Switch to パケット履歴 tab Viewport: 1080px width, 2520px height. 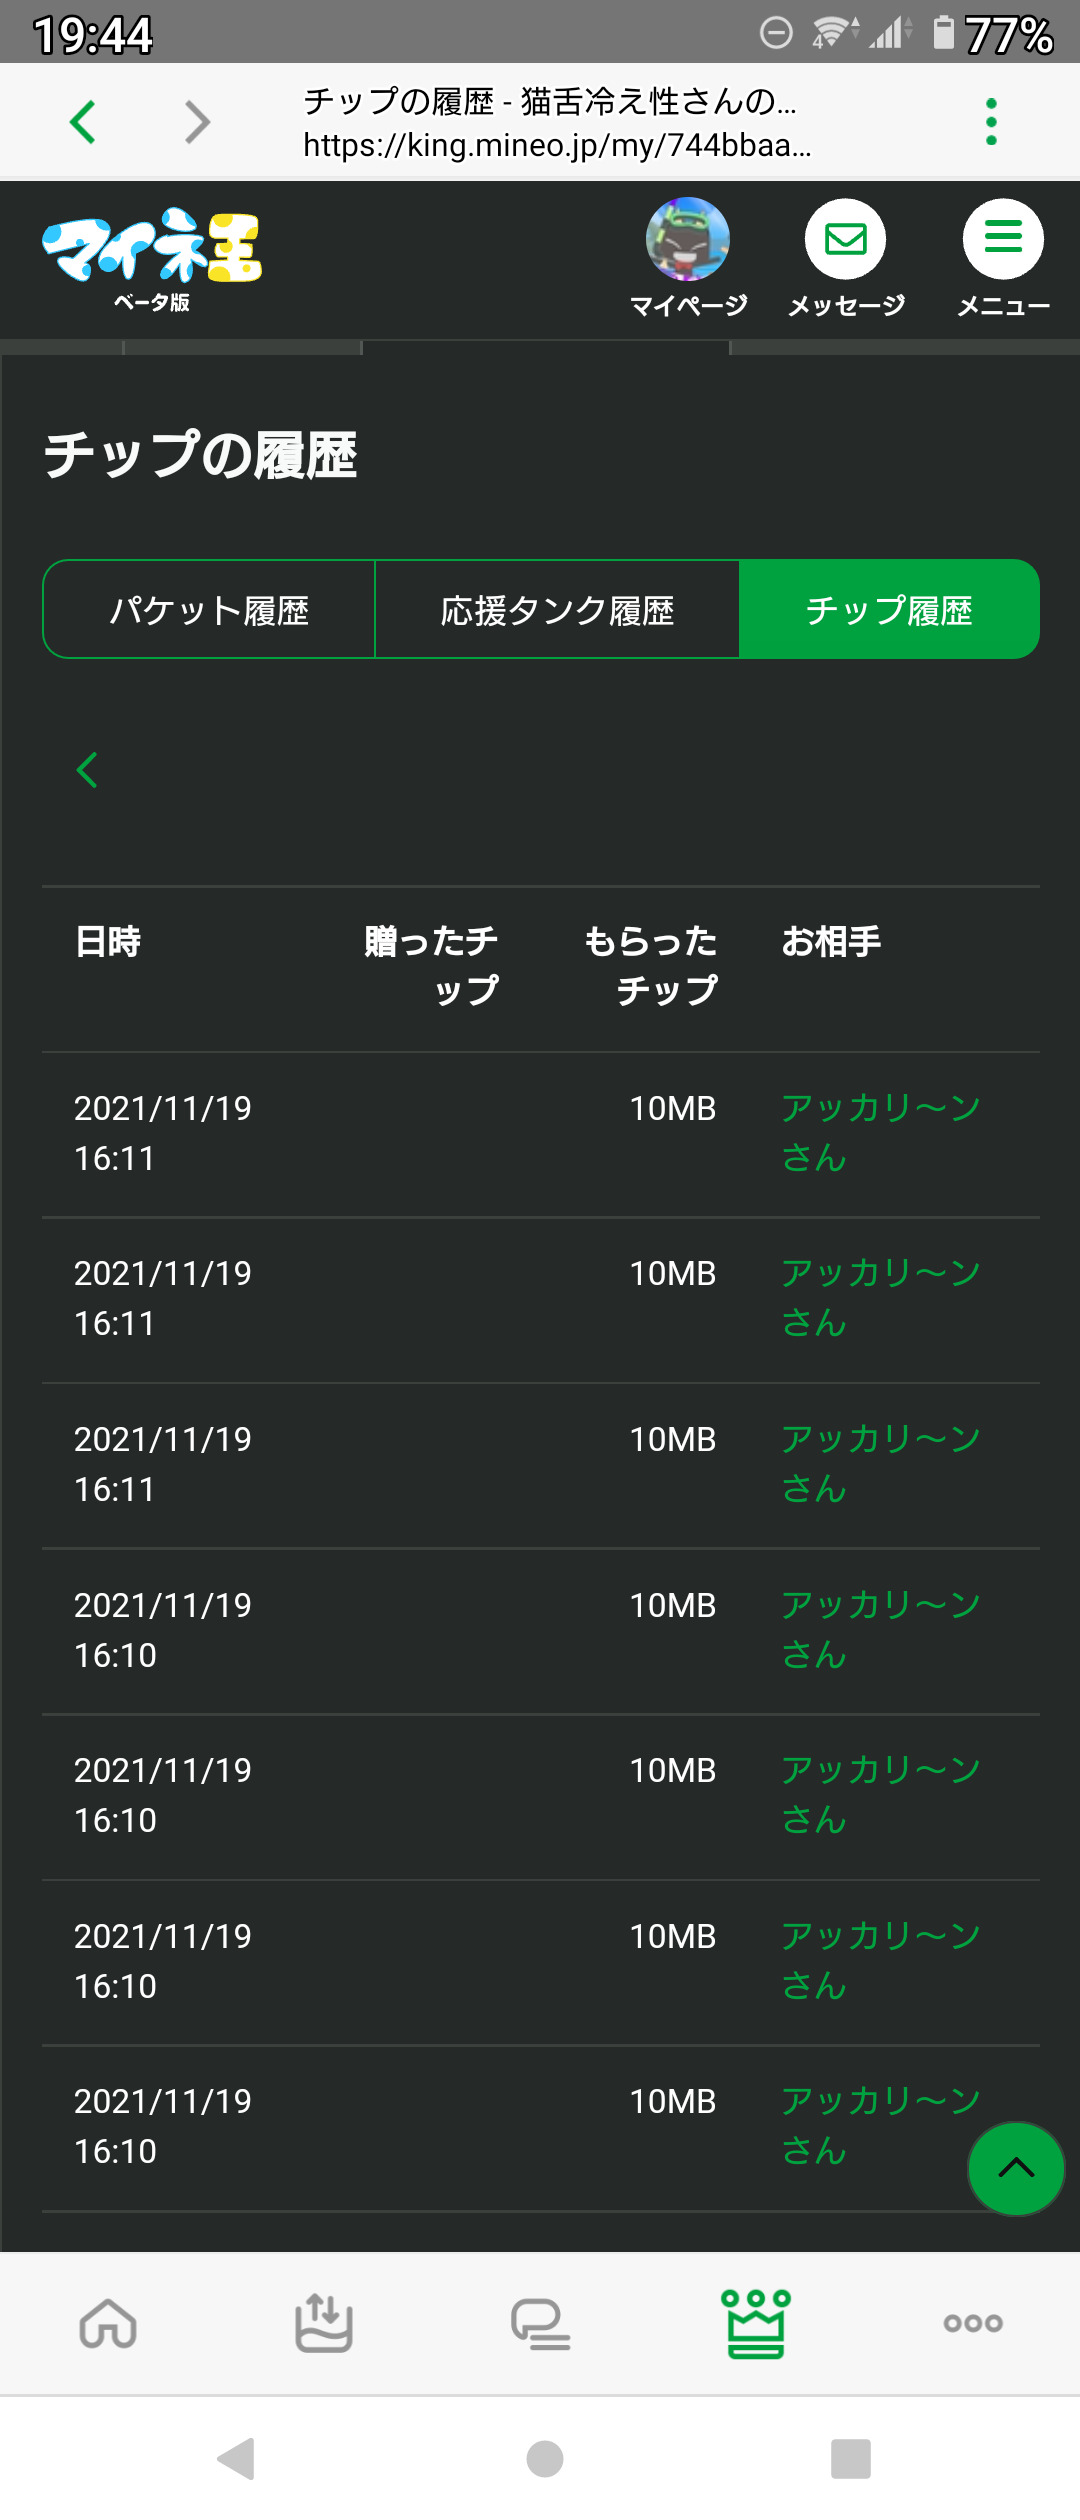209,610
